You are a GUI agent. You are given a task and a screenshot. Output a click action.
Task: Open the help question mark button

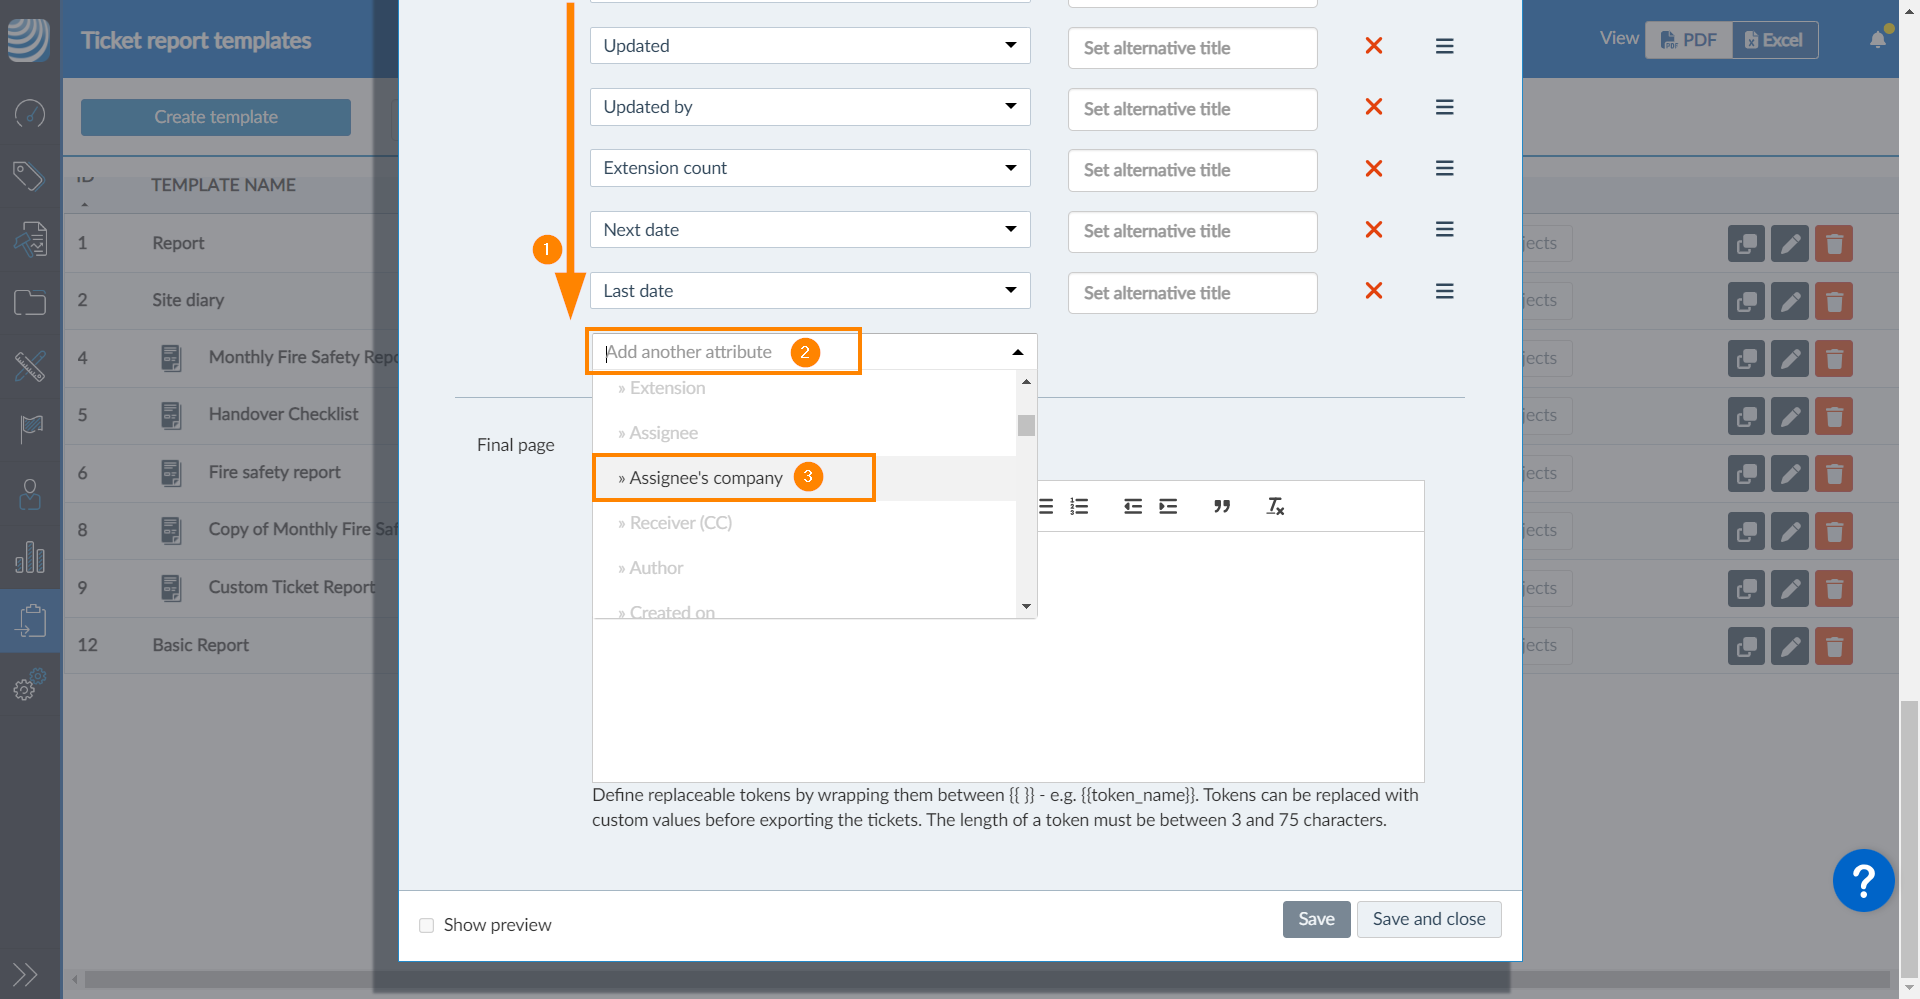(1862, 880)
